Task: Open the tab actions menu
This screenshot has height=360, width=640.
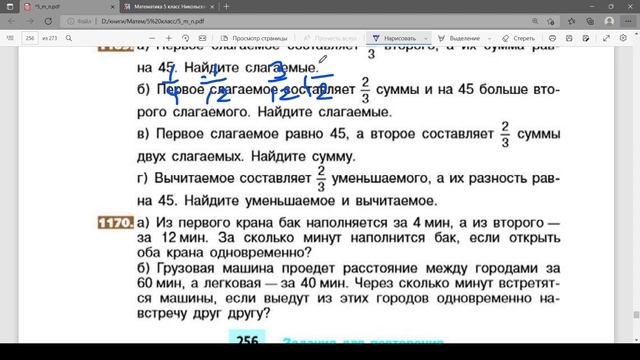Action: pos(10,7)
